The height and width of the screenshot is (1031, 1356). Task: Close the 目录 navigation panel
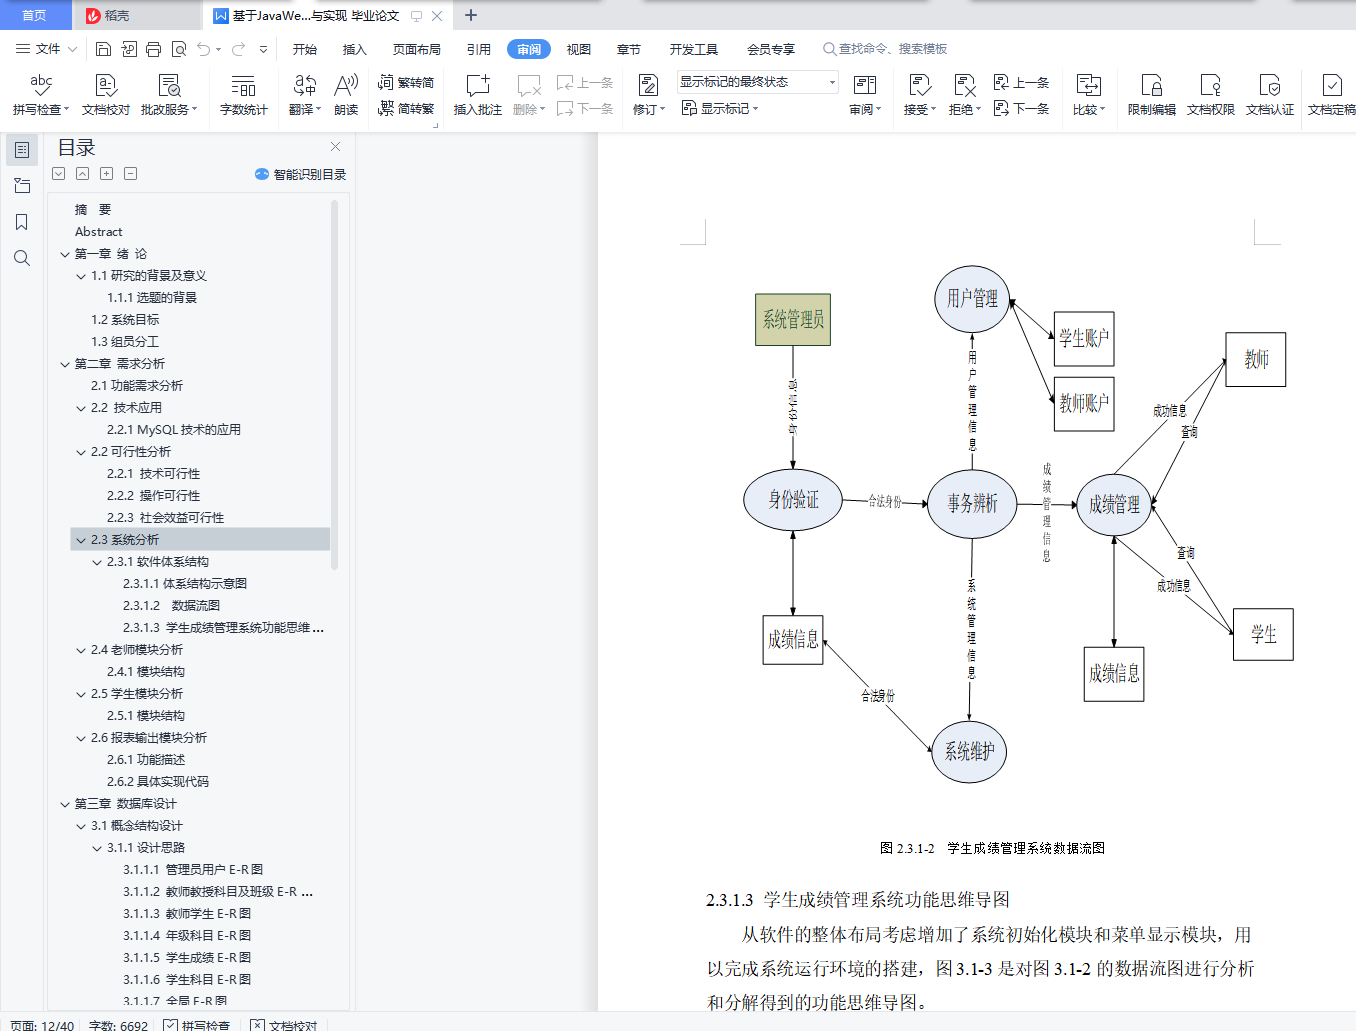[336, 147]
